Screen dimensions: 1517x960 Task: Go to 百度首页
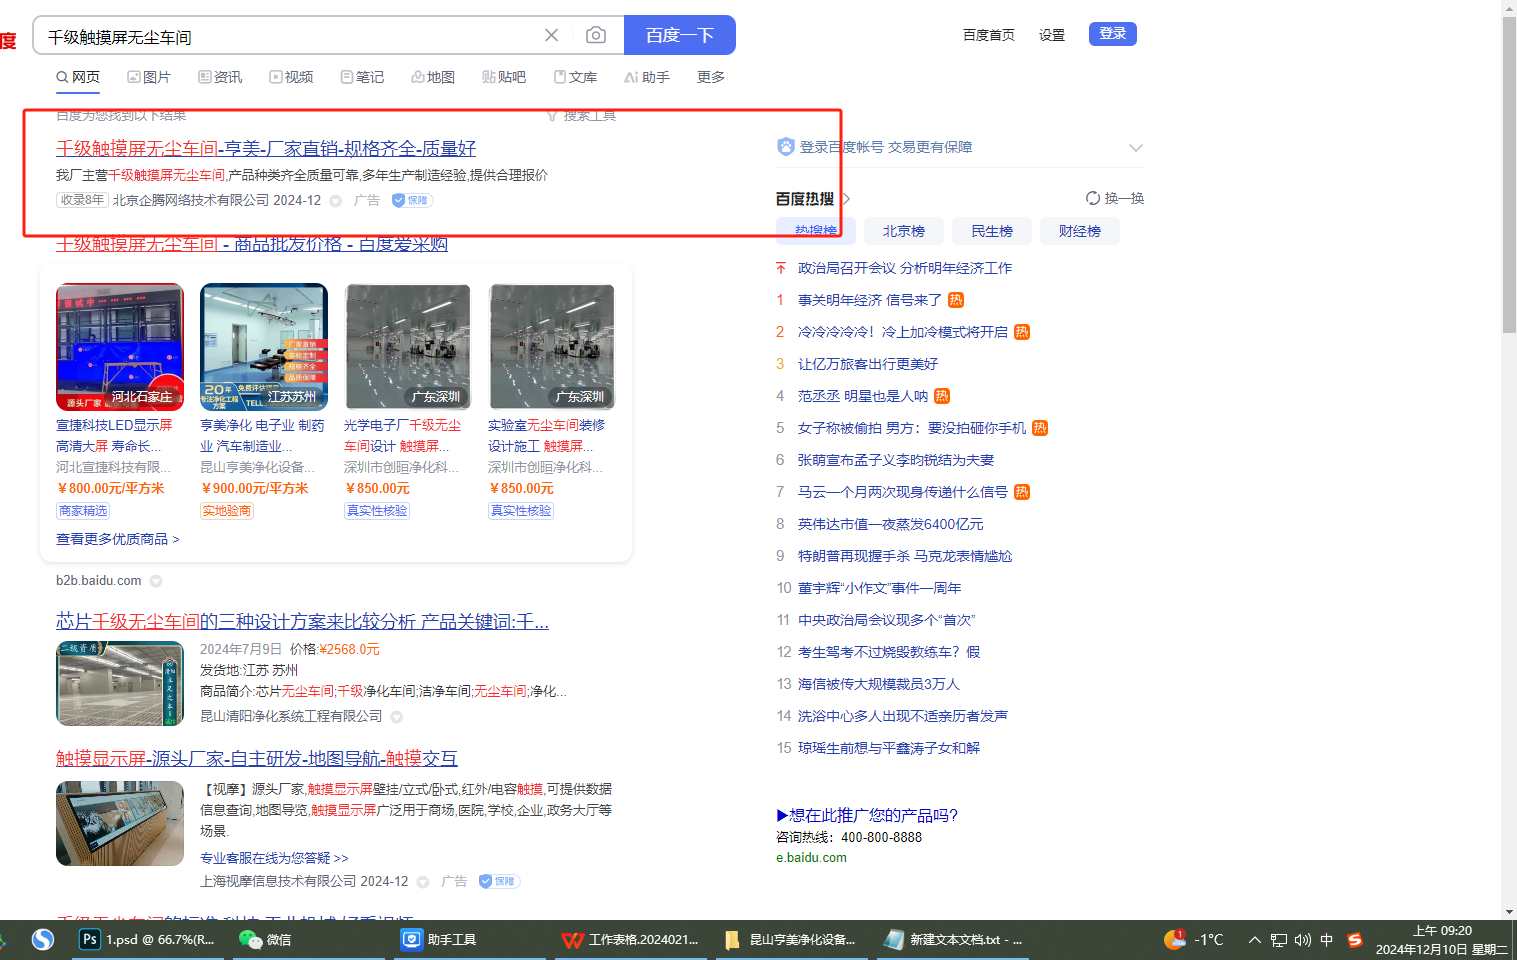(989, 35)
